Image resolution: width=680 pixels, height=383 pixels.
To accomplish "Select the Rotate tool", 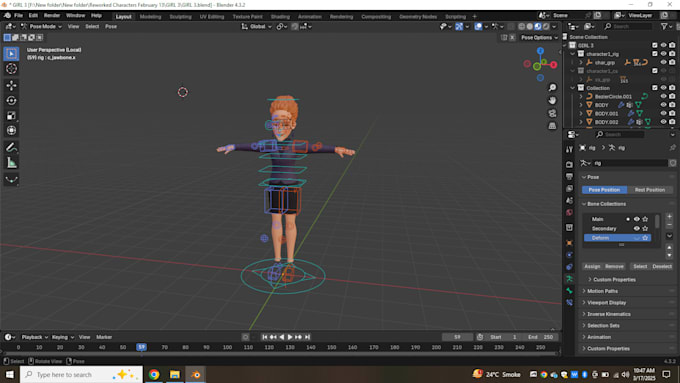I will [11, 100].
